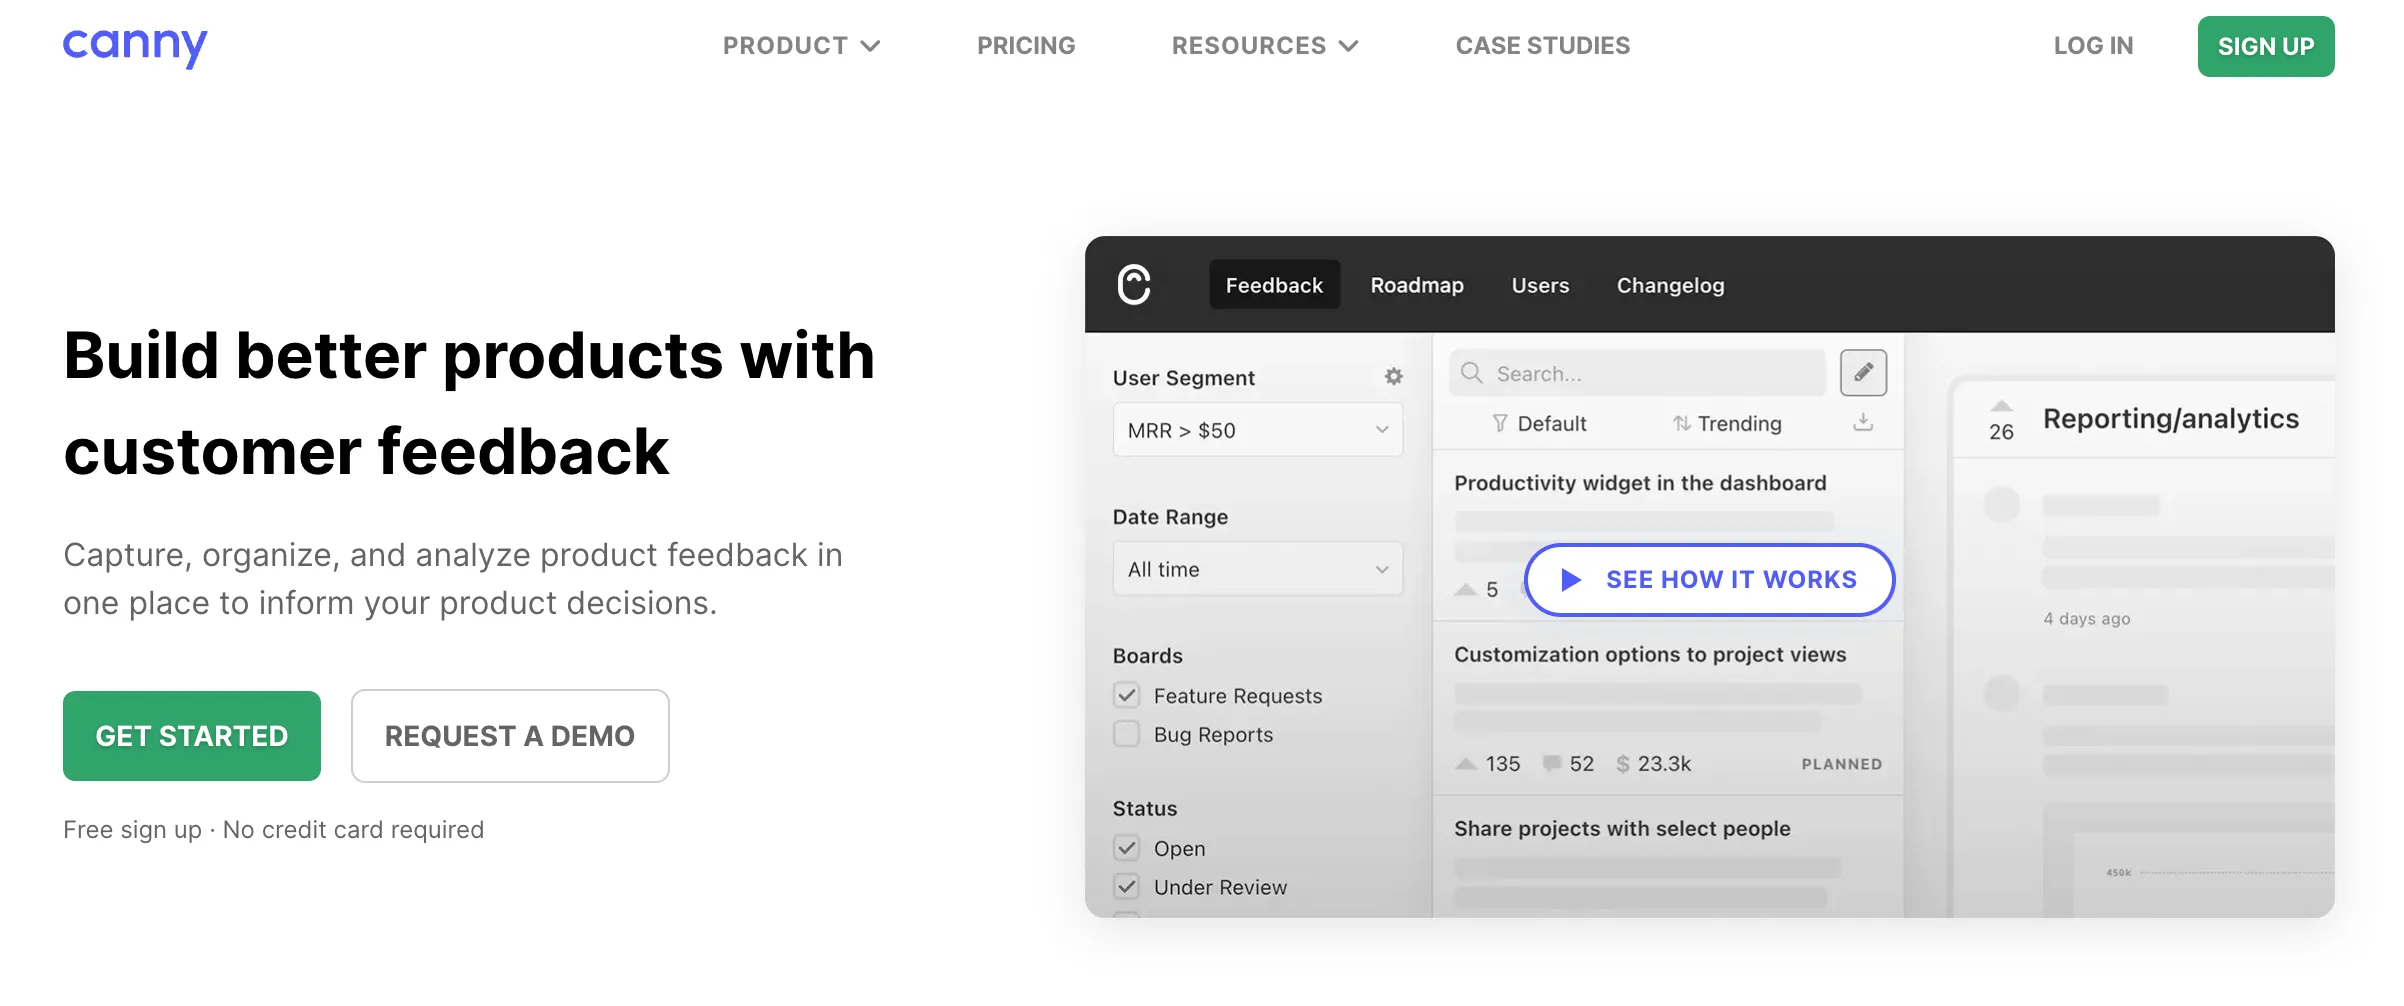Image resolution: width=2404 pixels, height=1006 pixels.
Task: Click the Log In link
Action: (2093, 46)
